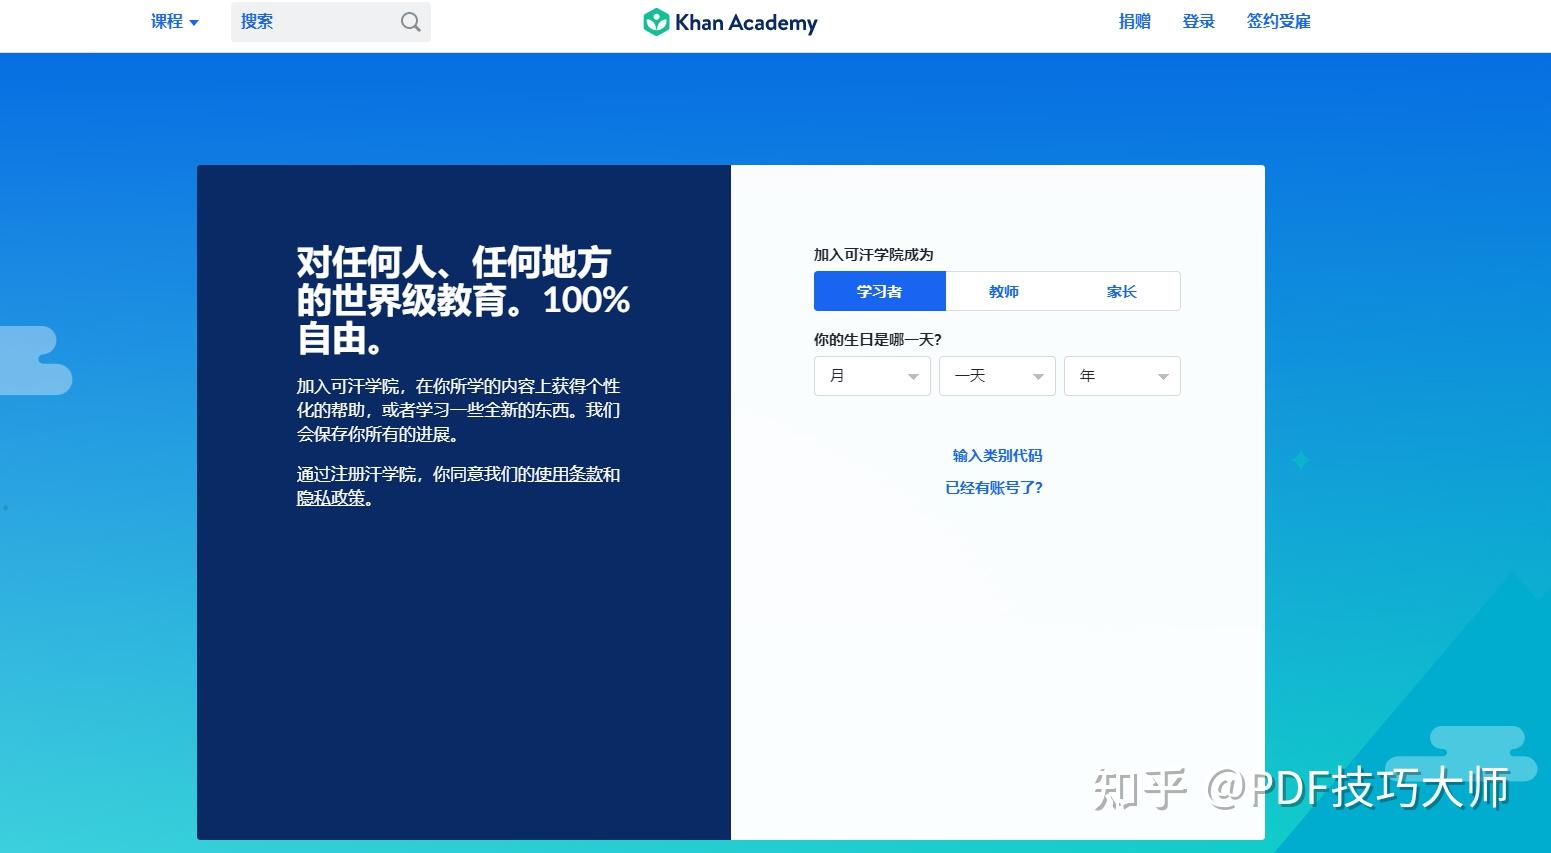Viewport: 1551px width, 853px height.
Task: Select the 学习者 learner role
Action: click(x=880, y=291)
